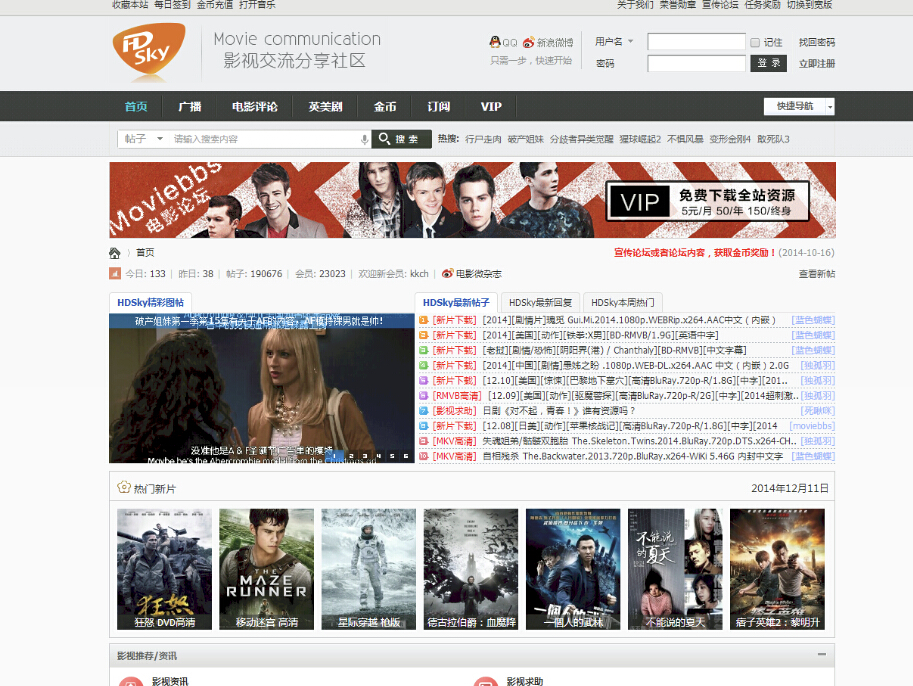The height and width of the screenshot is (686, 913).
Task: Open the 查看新帖 link
Action: tap(816, 274)
